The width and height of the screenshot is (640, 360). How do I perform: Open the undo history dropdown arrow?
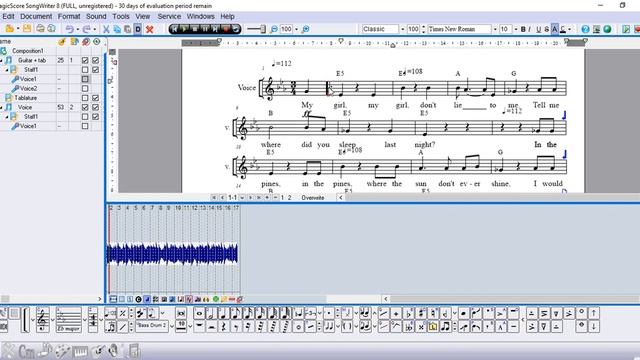tap(78, 29)
